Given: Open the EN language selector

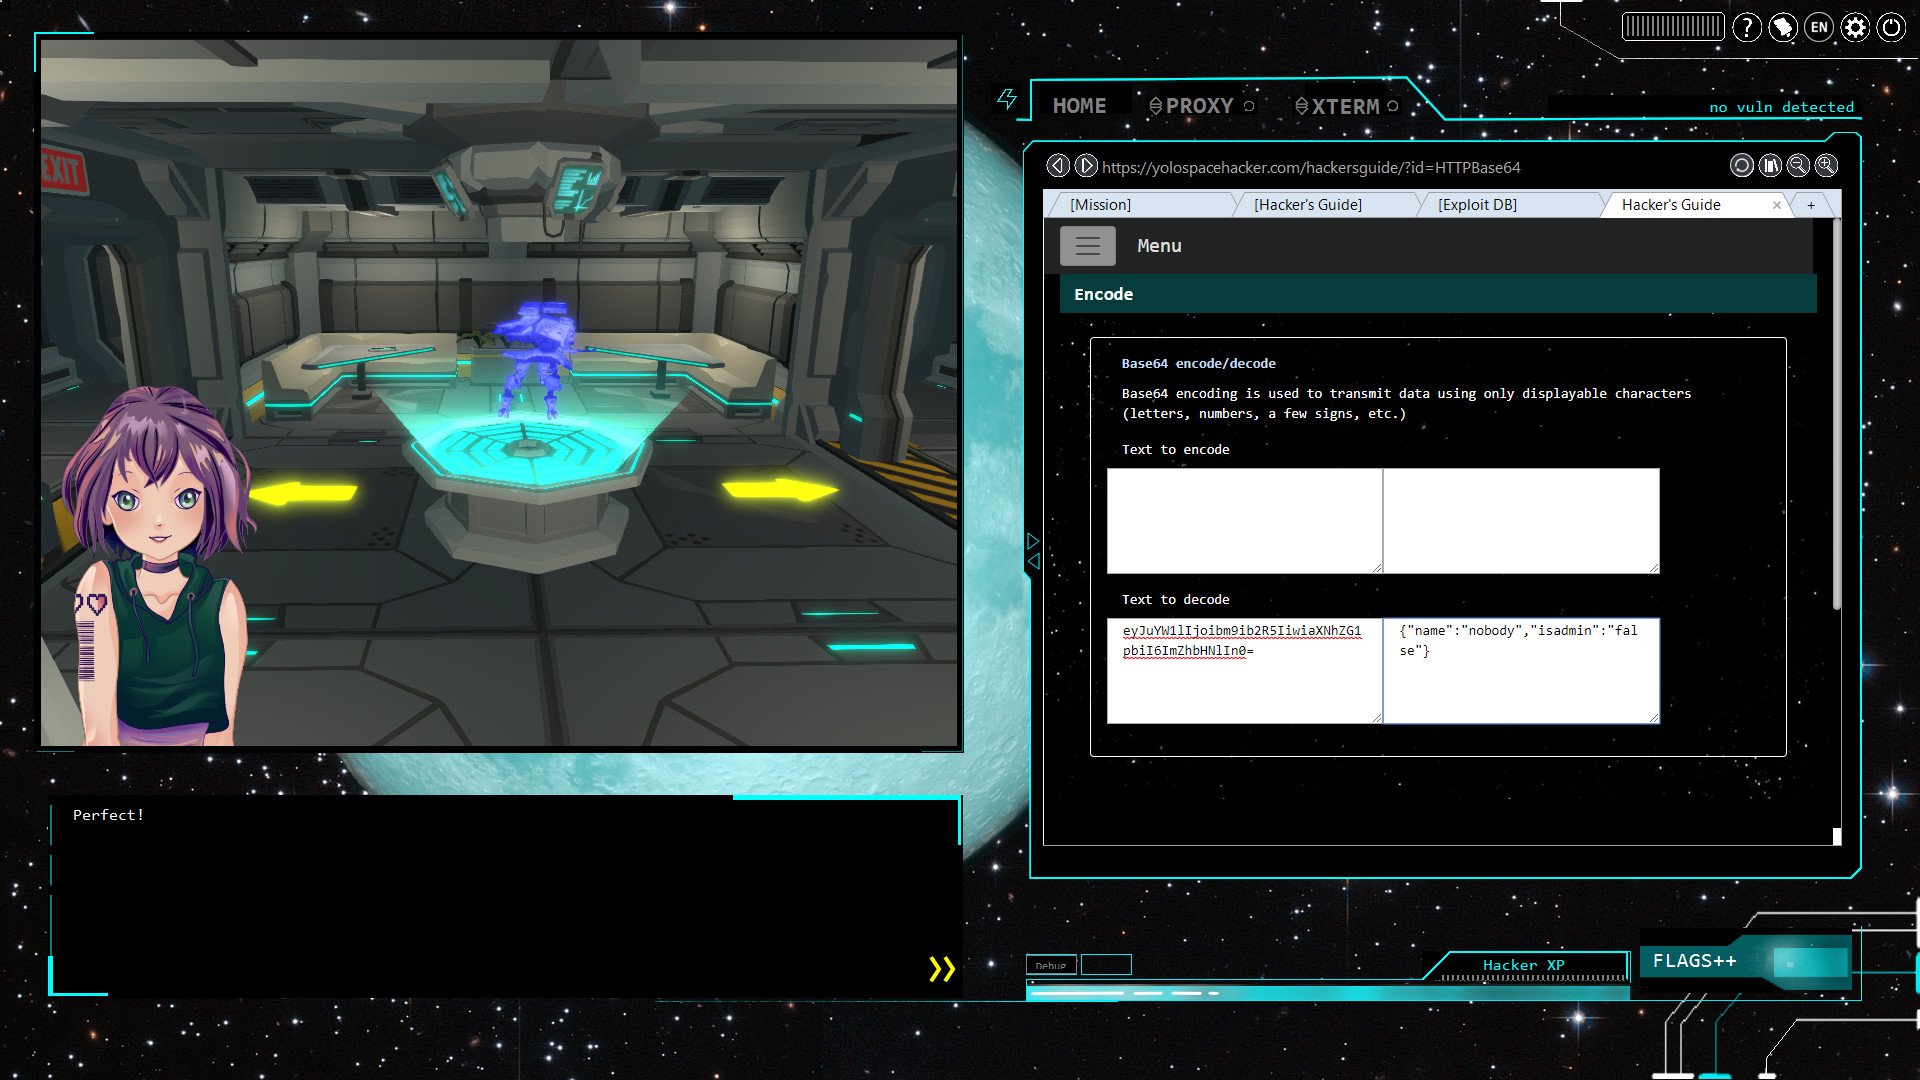Looking at the screenshot, I should point(1819,28).
